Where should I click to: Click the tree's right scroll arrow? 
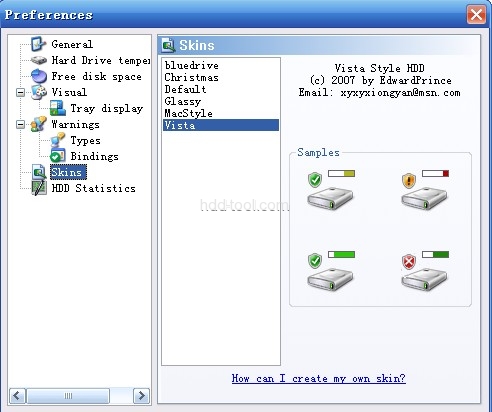(141, 396)
